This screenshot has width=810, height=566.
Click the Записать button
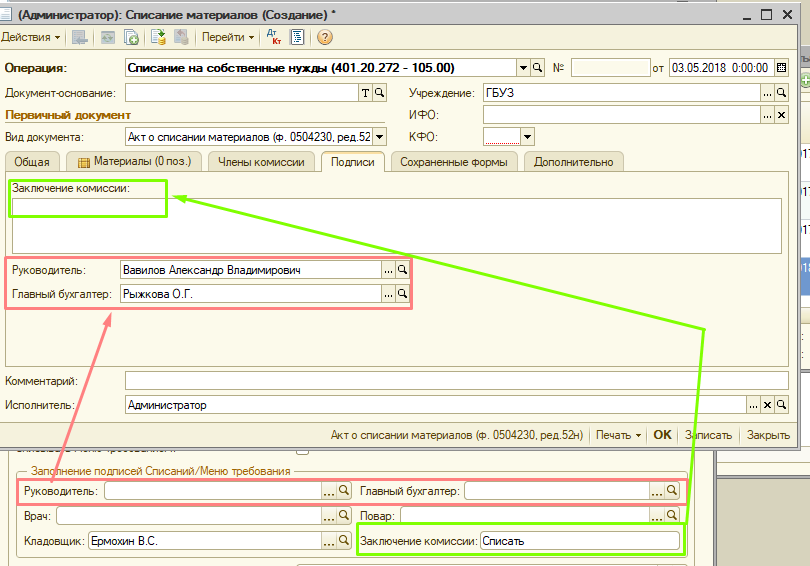click(x=709, y=435)
